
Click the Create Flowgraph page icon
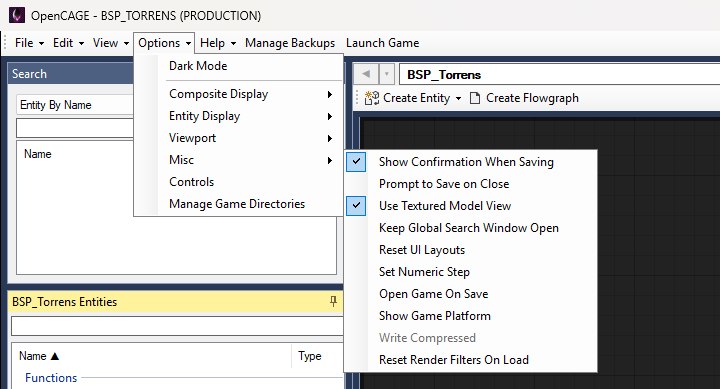click(x=475, y=98)
